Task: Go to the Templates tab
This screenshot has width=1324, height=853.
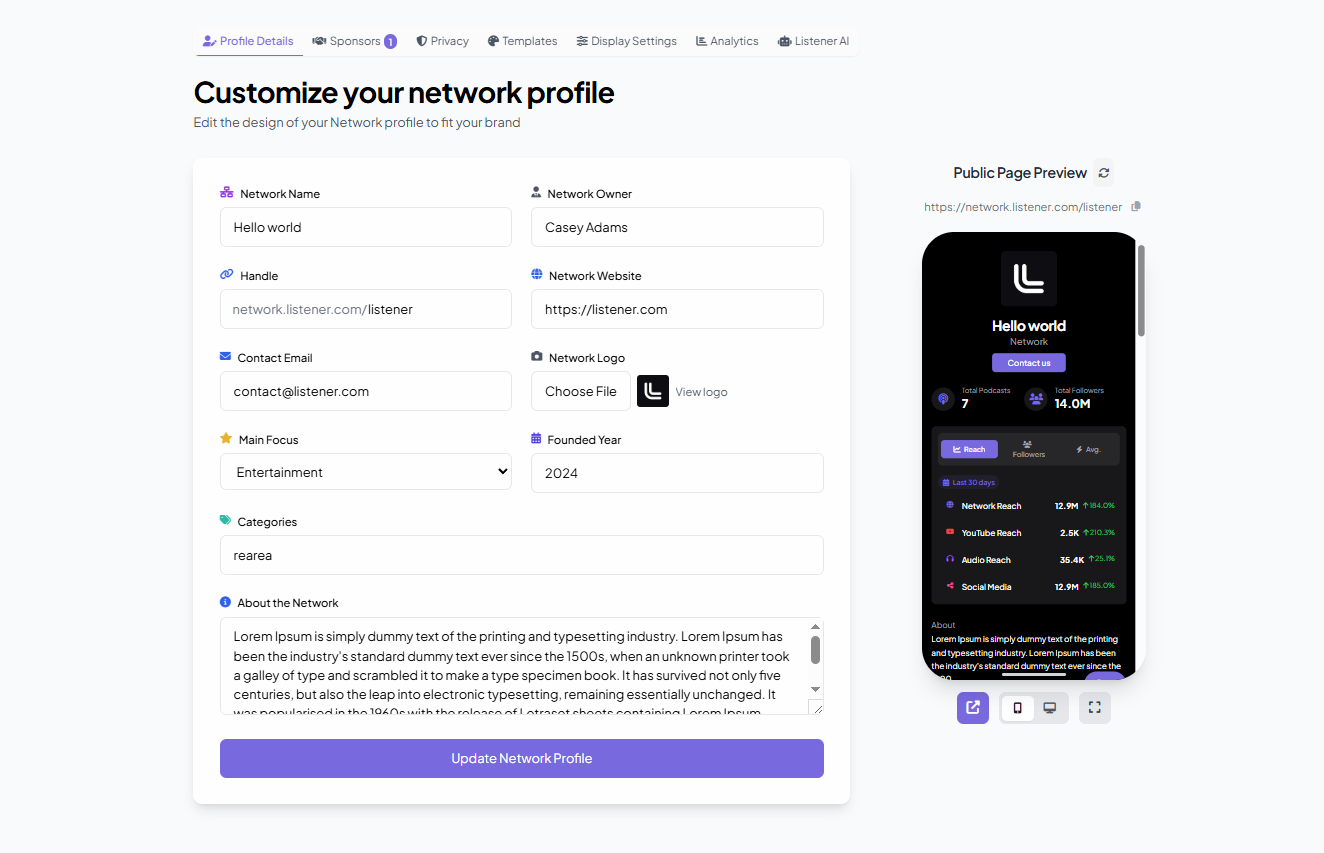Action: [x=522, y=40]
